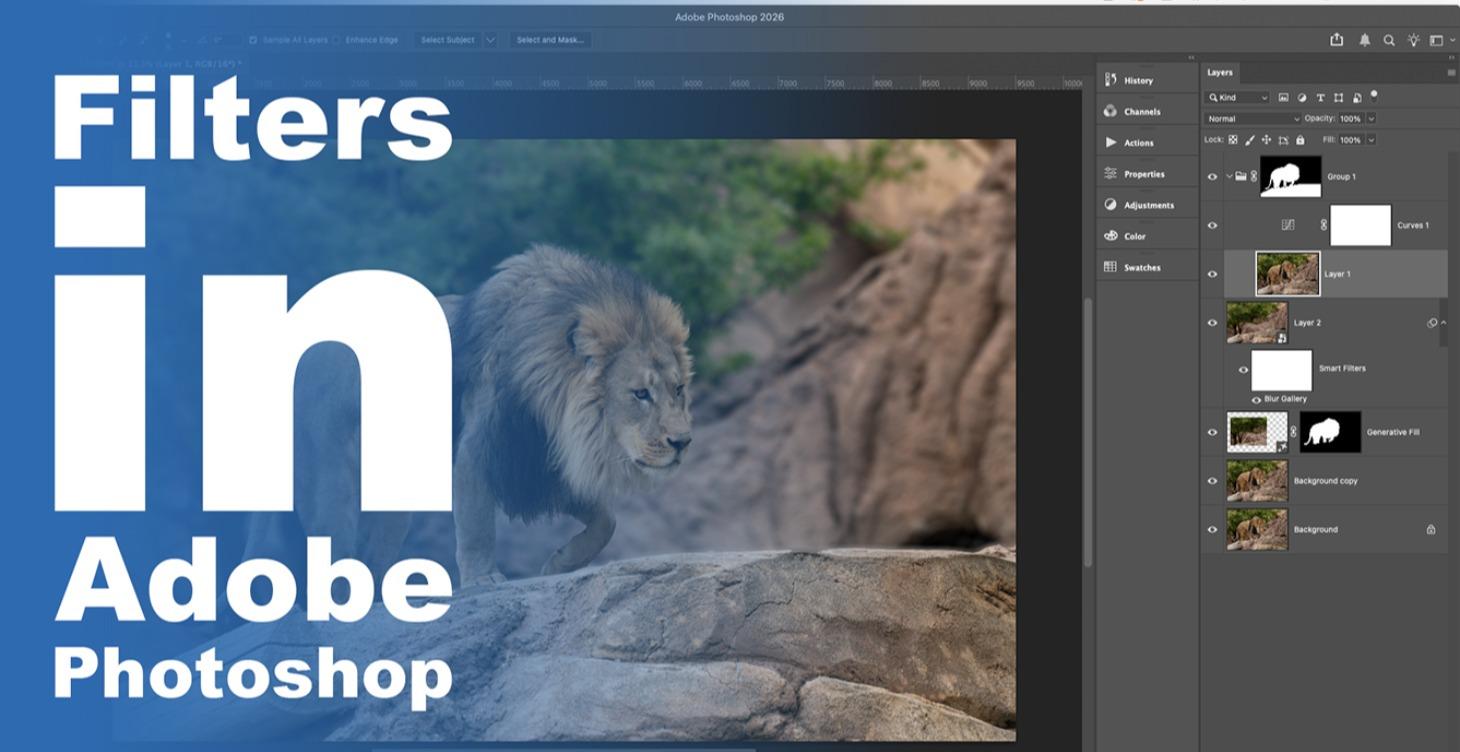
Task: Filter layers by adjustment layers icon
Action: pyautogui.click(x=1302, y=98)
